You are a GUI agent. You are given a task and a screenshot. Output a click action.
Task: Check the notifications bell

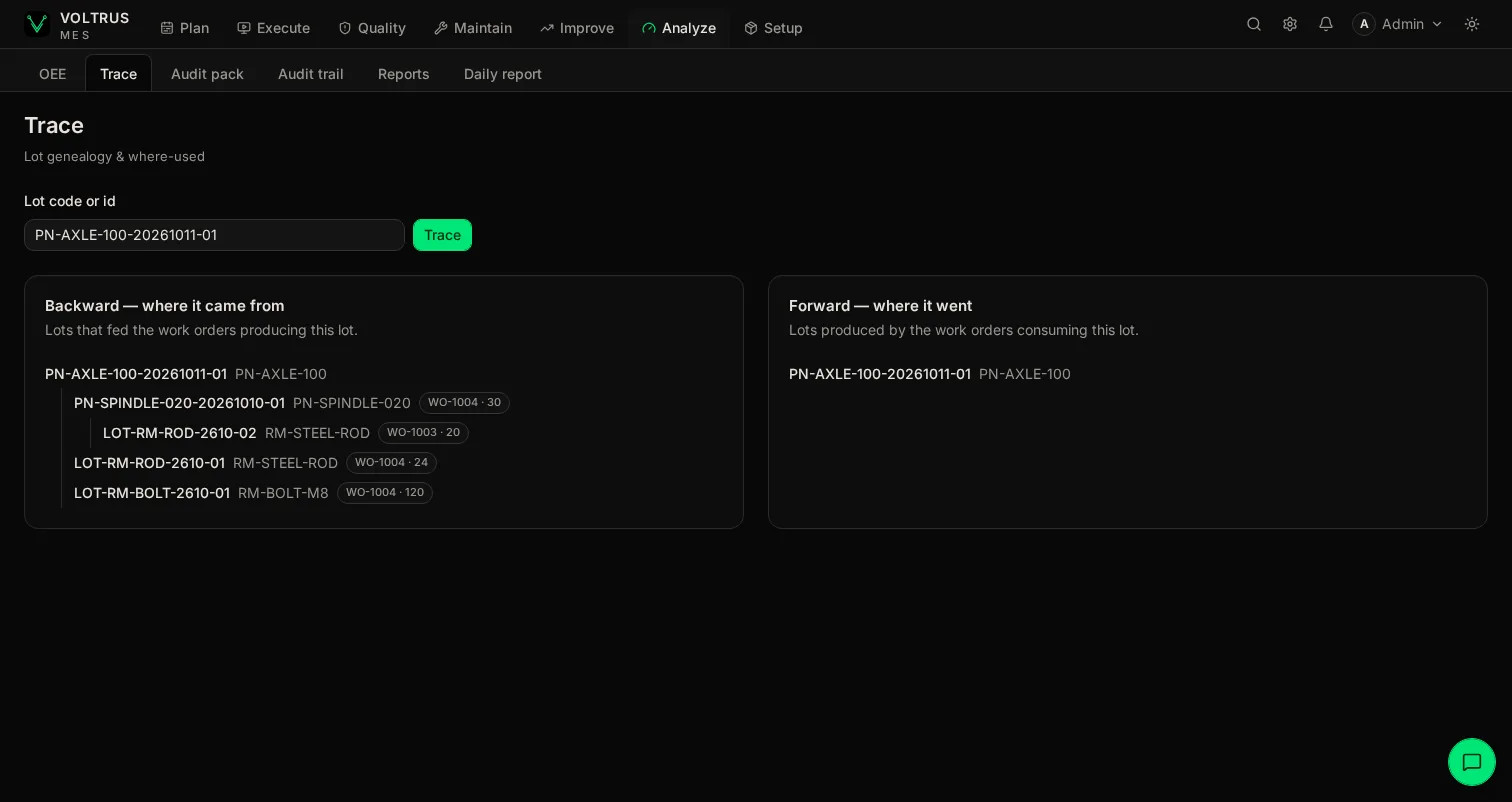tap(1326, 24)
